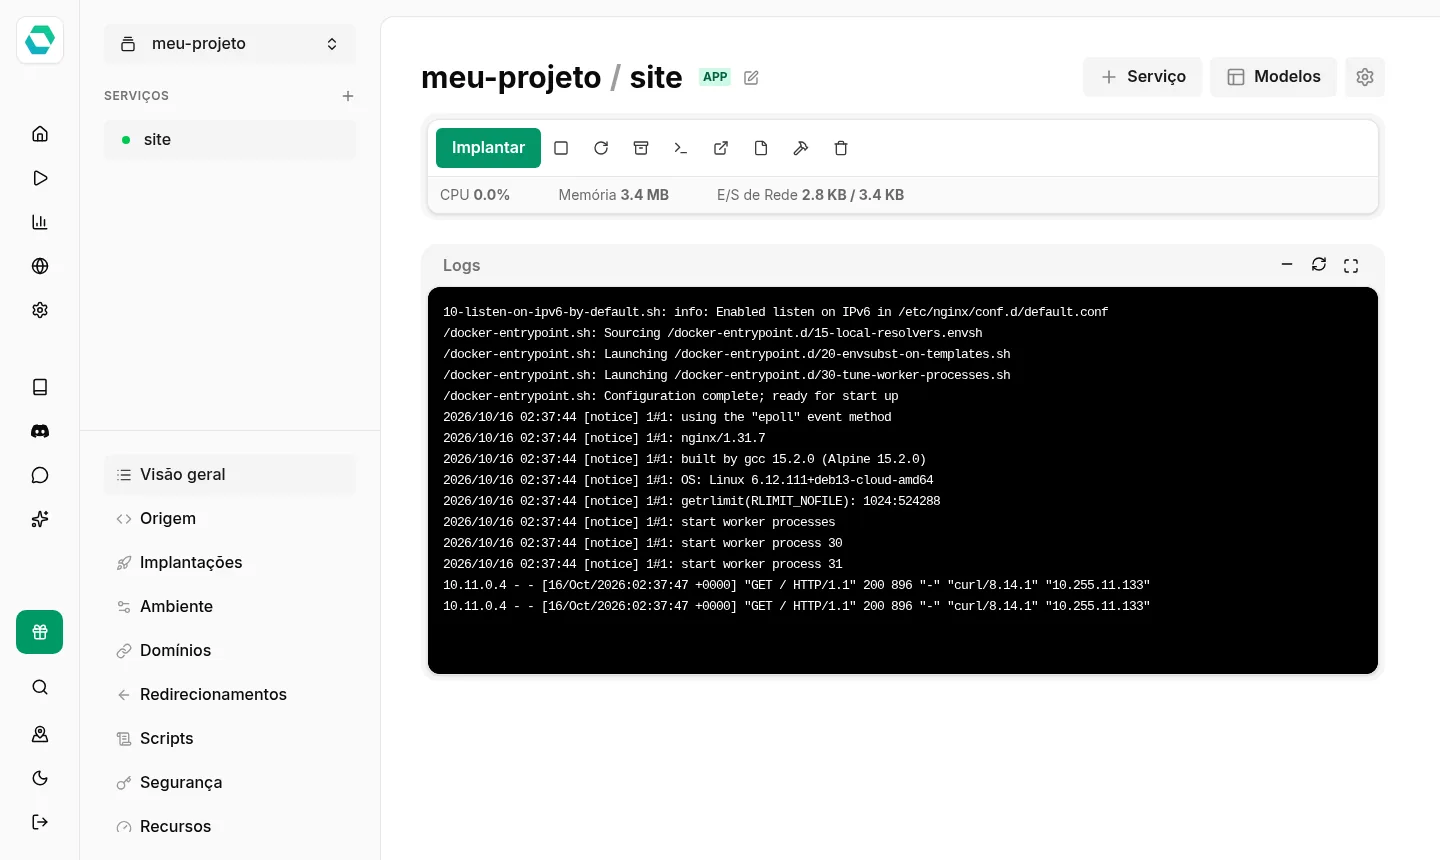
Task: Expand Logs to fullscreen
Action: click(x=1351, y=265)
